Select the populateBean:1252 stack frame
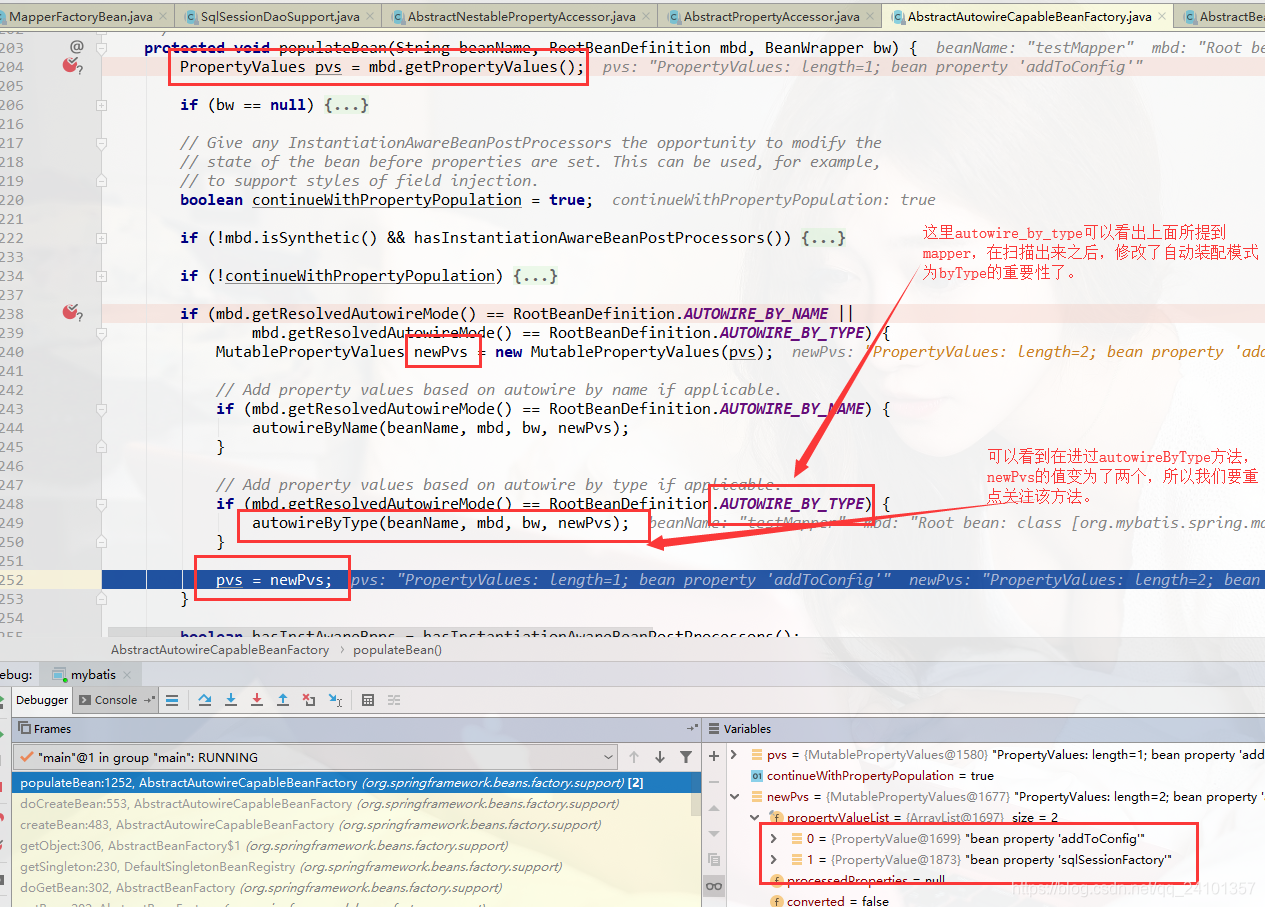Screen dimensions: 1265x907 pos(355,782)
